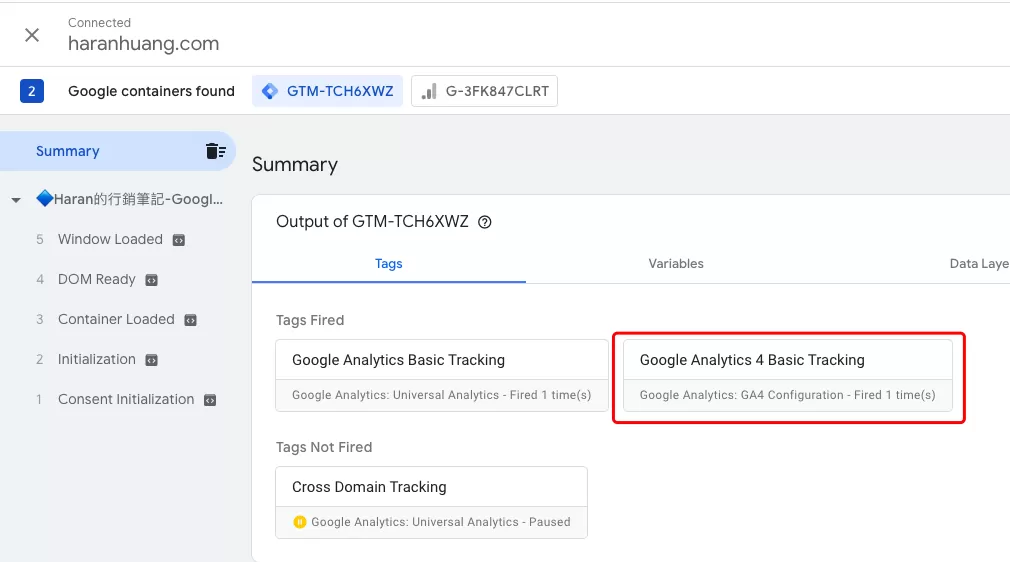Screen dimensions: 1010x562
Task: Open the Cross Domain Tracking tag card
Action: click(432, 503)
